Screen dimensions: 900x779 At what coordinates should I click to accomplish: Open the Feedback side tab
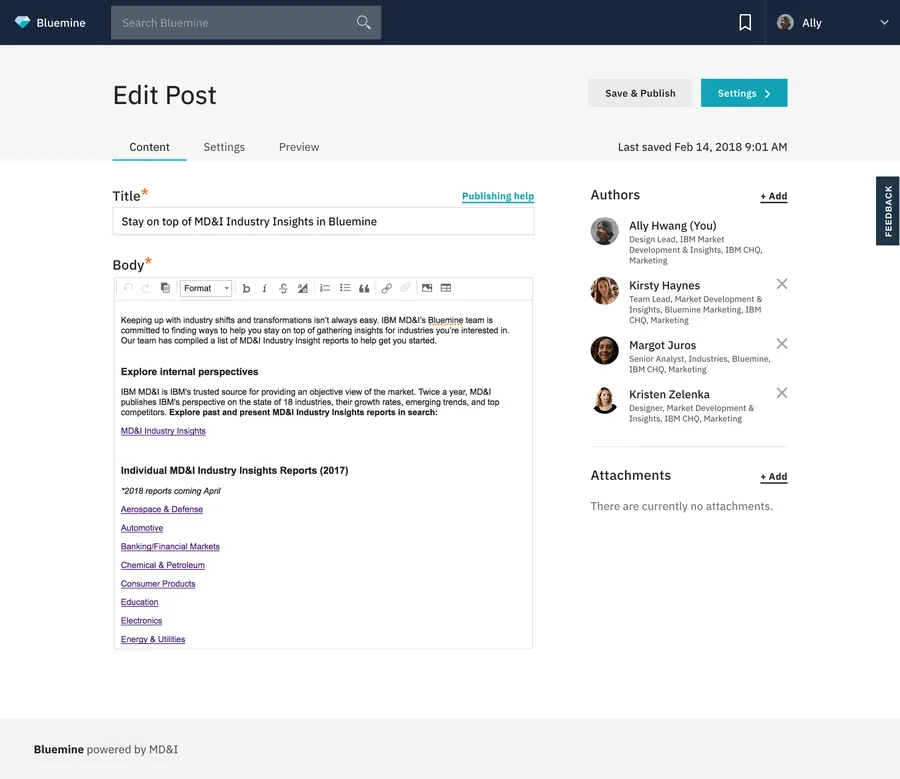(x=888, y=211)
